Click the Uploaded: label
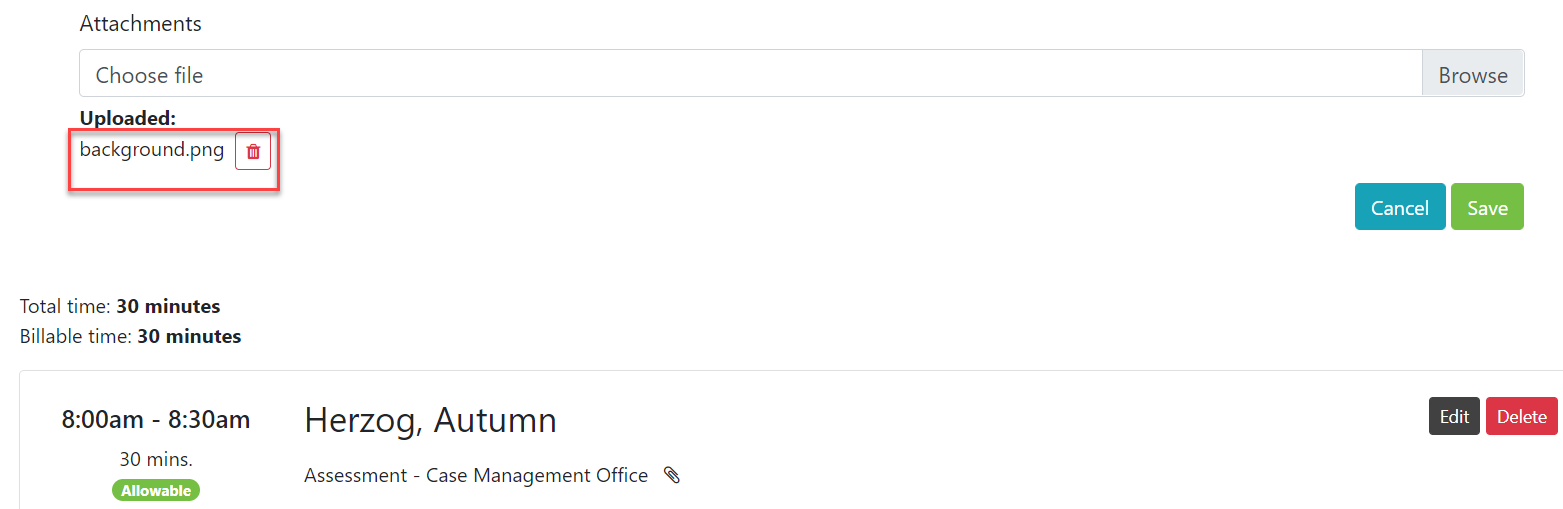The image size is (1563, 509). click(128, 118)
